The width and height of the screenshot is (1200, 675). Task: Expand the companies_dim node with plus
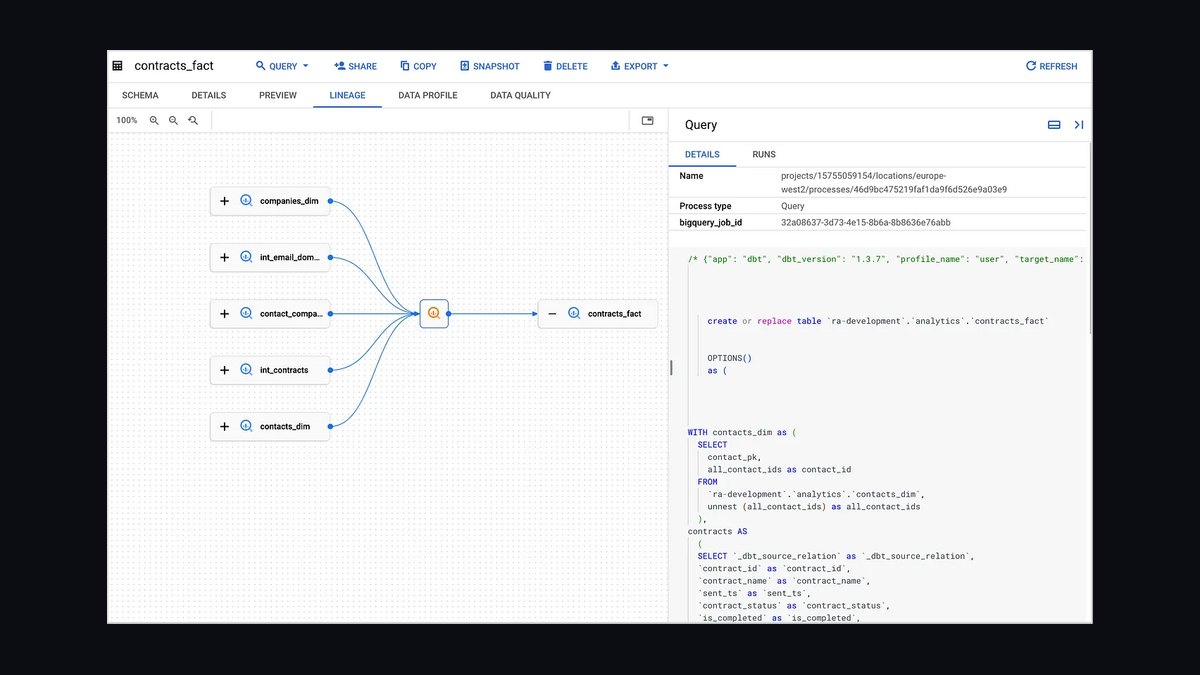pos(224,201)
